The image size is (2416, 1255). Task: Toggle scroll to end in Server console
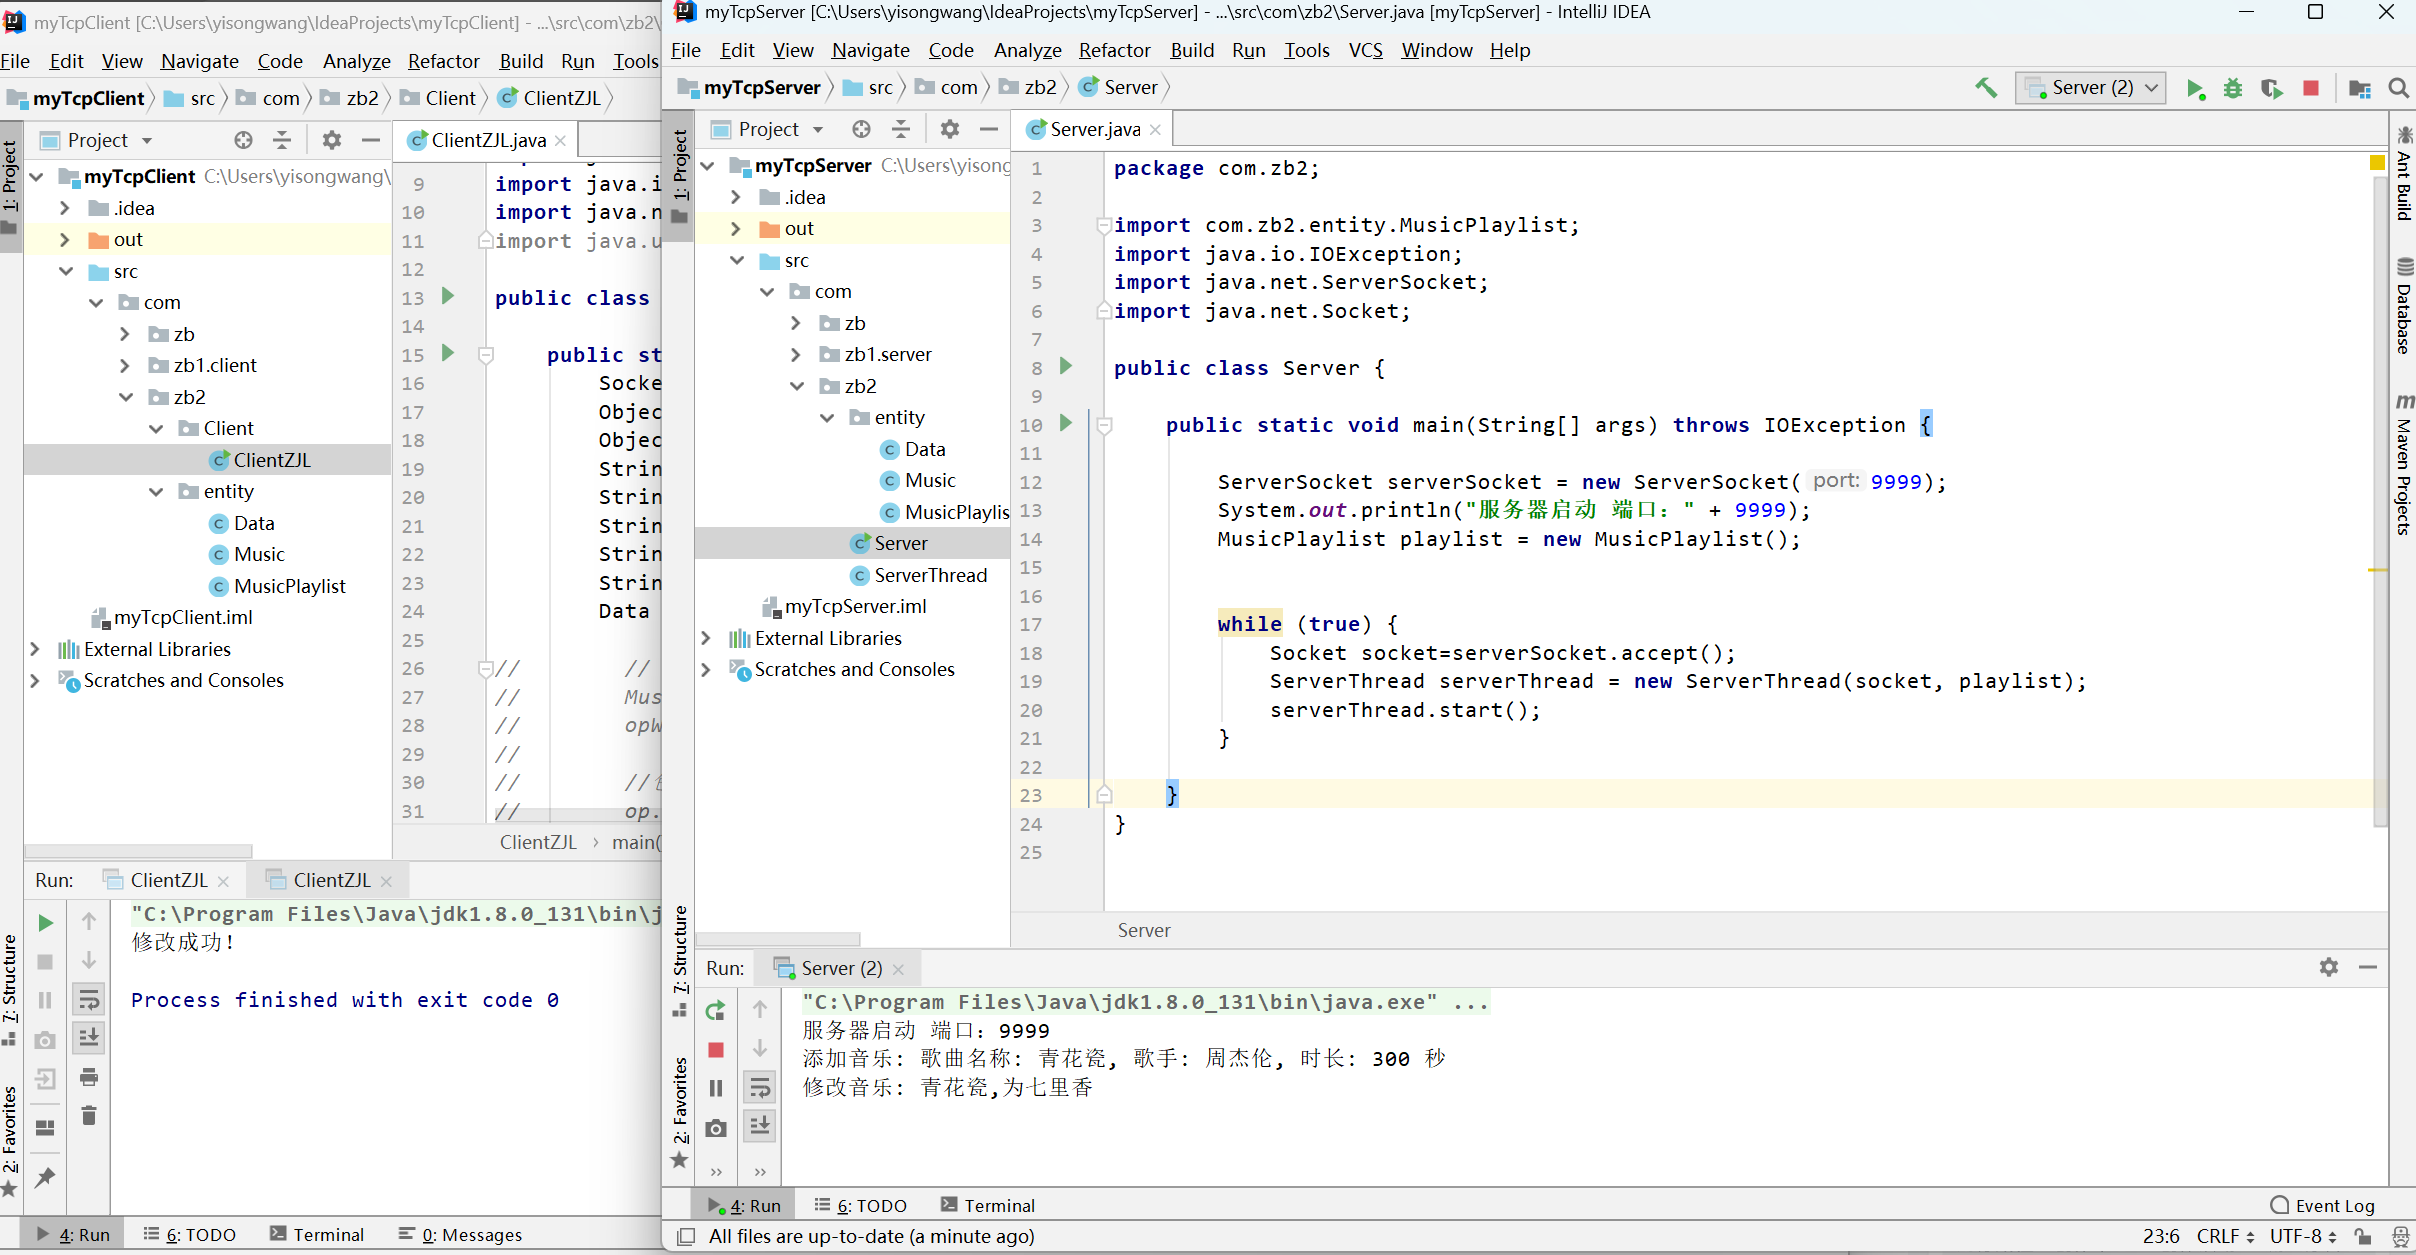(x=760, y=1126)
